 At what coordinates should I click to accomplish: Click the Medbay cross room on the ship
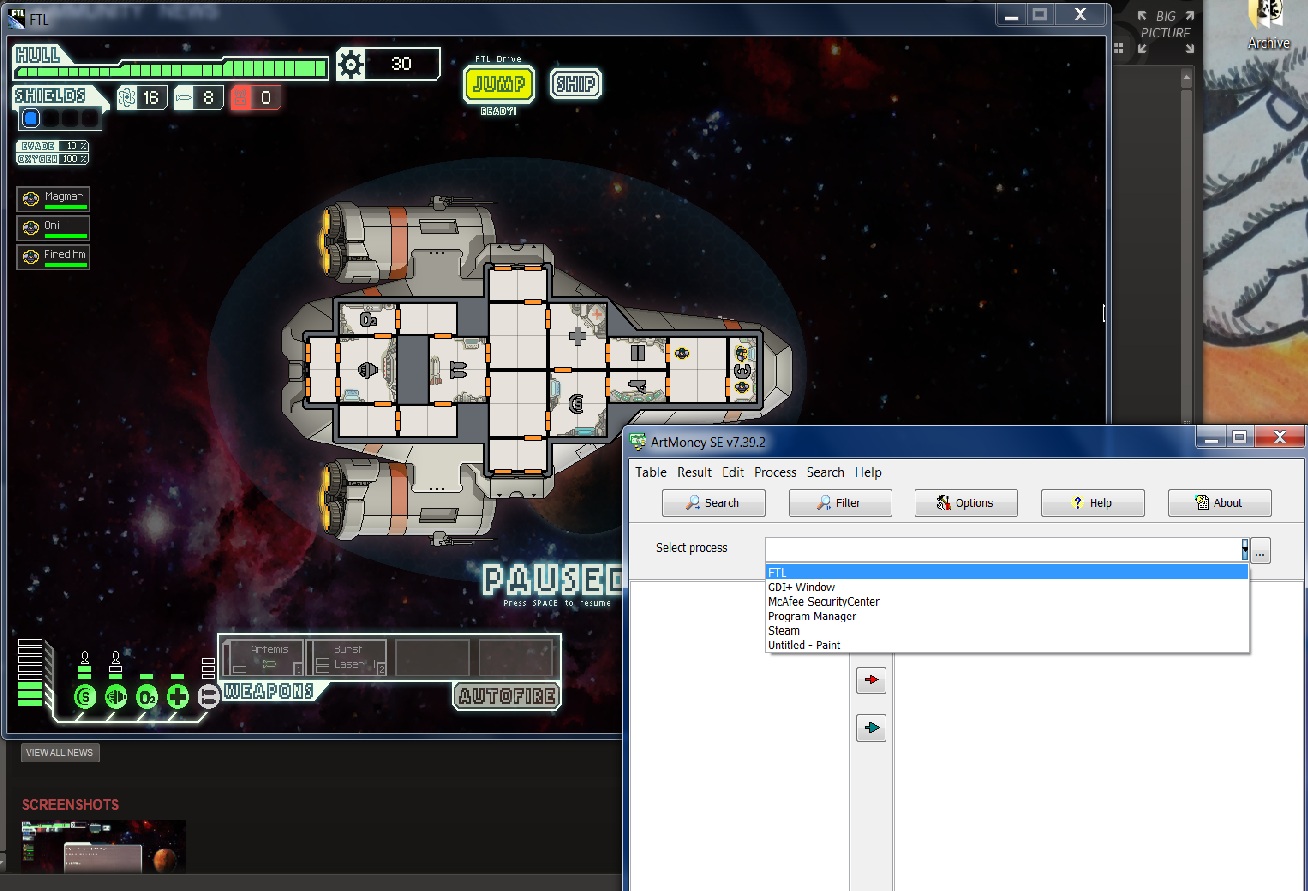pyautogui.click(x=577, y=336)
